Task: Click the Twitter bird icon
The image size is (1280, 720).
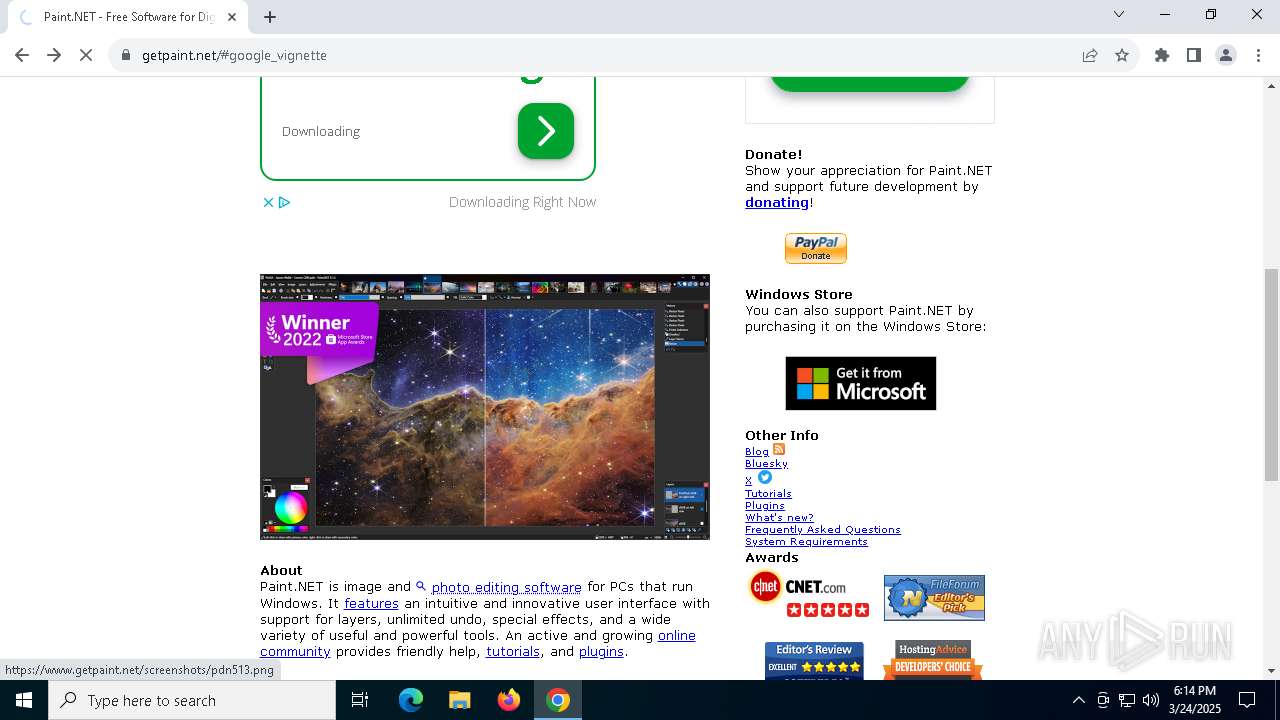Action: click(765, 477)
